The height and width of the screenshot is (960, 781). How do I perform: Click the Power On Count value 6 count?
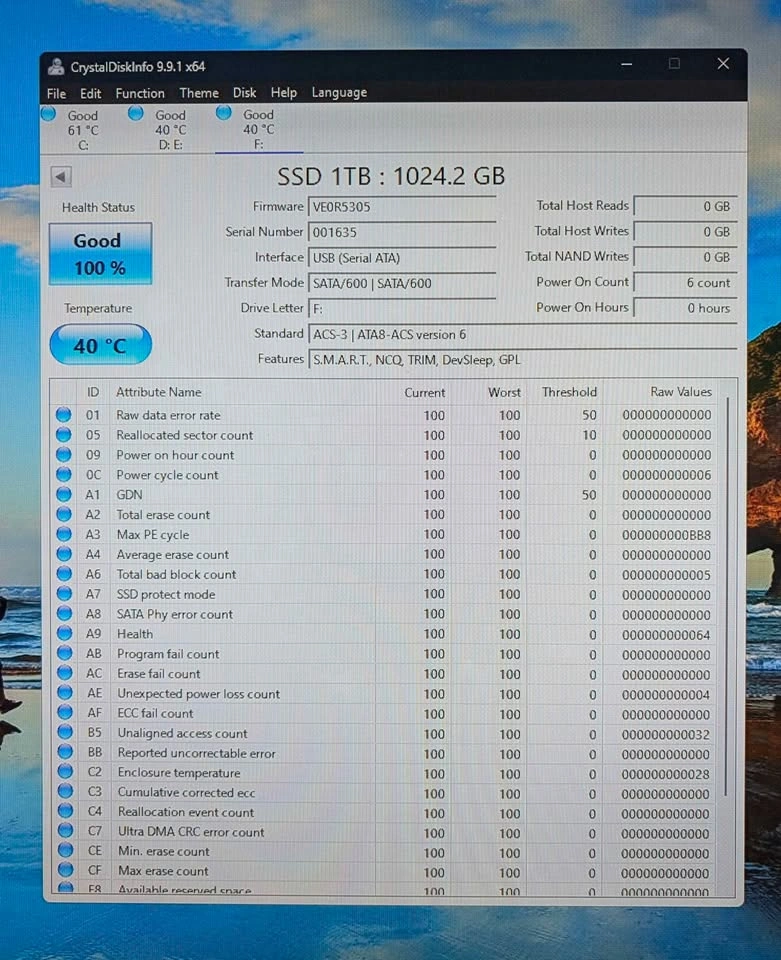(x=685, y=283)
